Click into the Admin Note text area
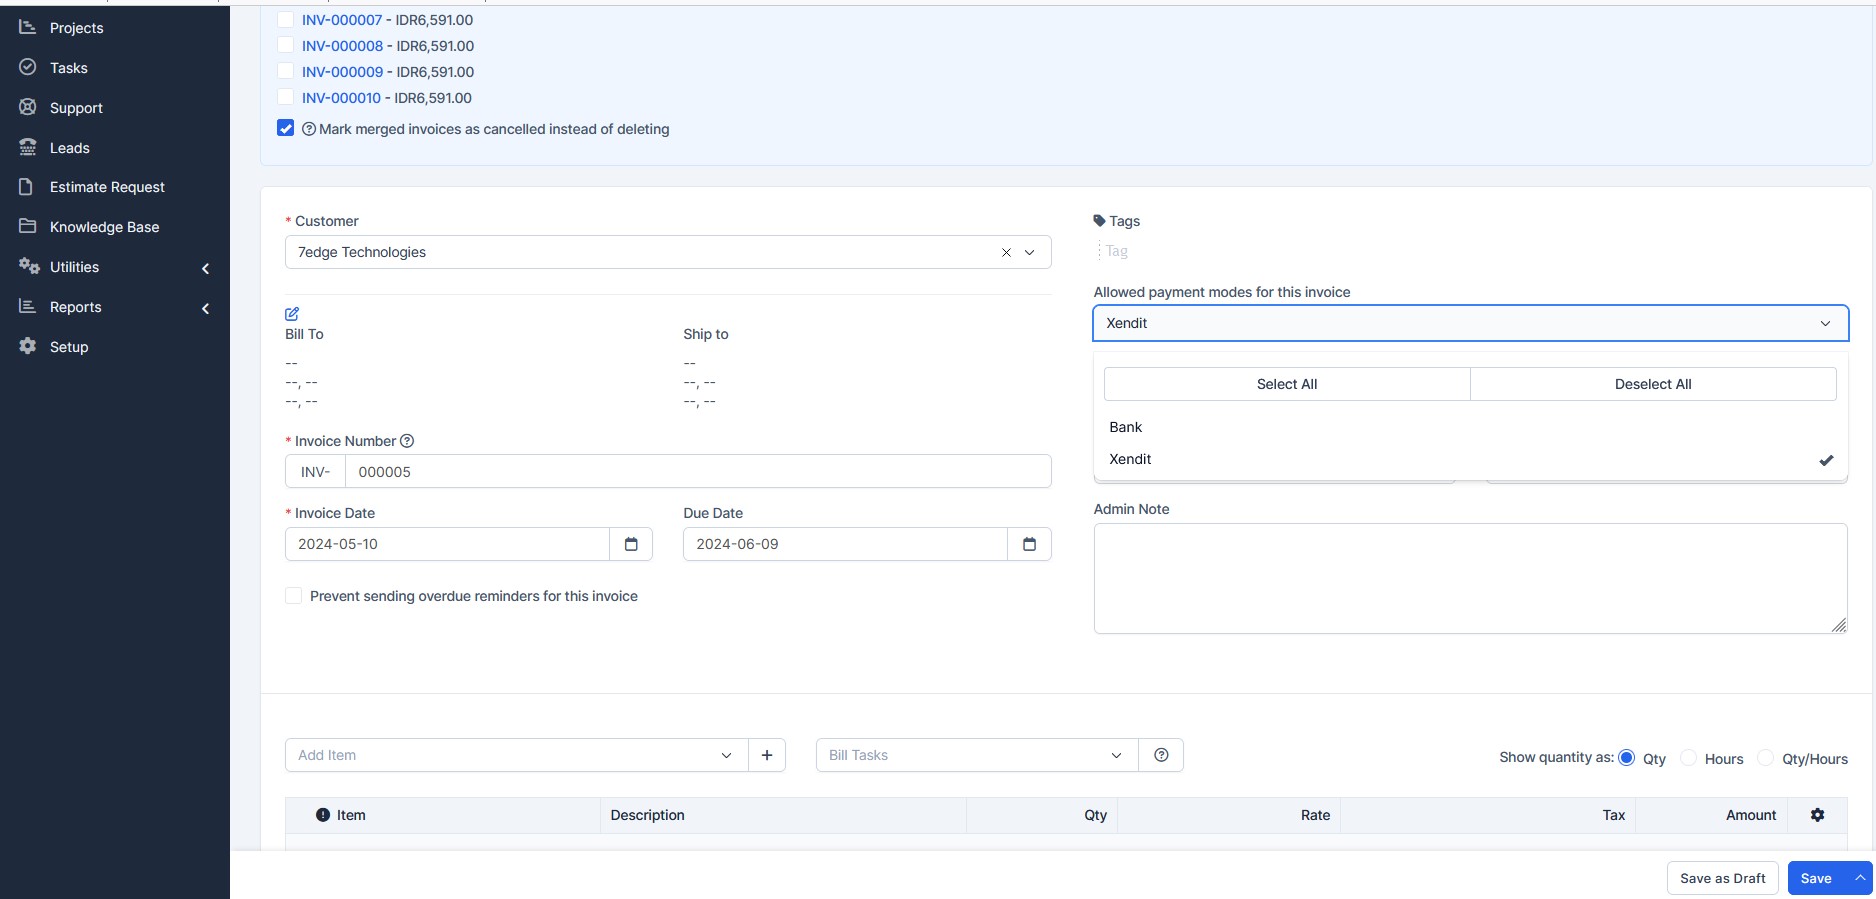1876x899 pixels. pyautogui.click(x=1469, y=578)
